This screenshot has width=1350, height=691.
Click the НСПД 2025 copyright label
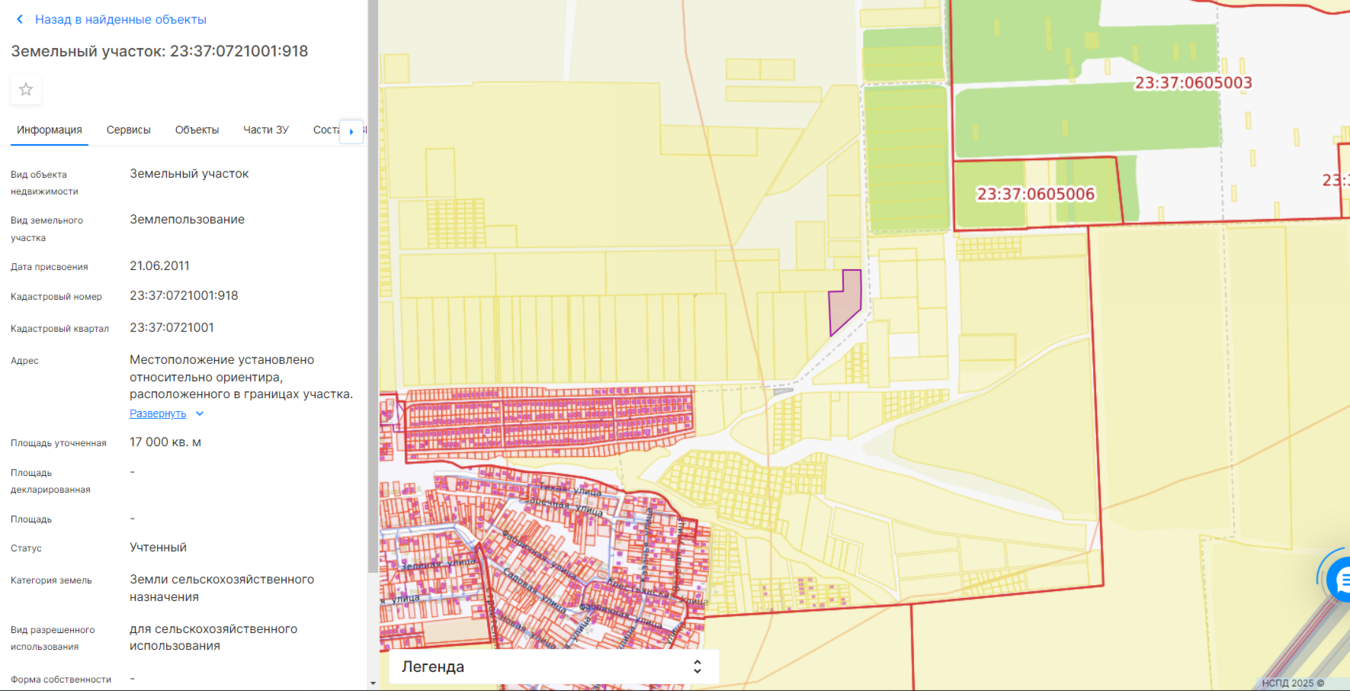tap(1292, 683)
